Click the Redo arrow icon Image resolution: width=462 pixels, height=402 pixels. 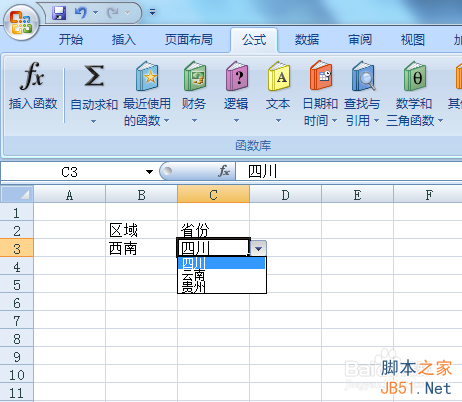pos(113,13)
